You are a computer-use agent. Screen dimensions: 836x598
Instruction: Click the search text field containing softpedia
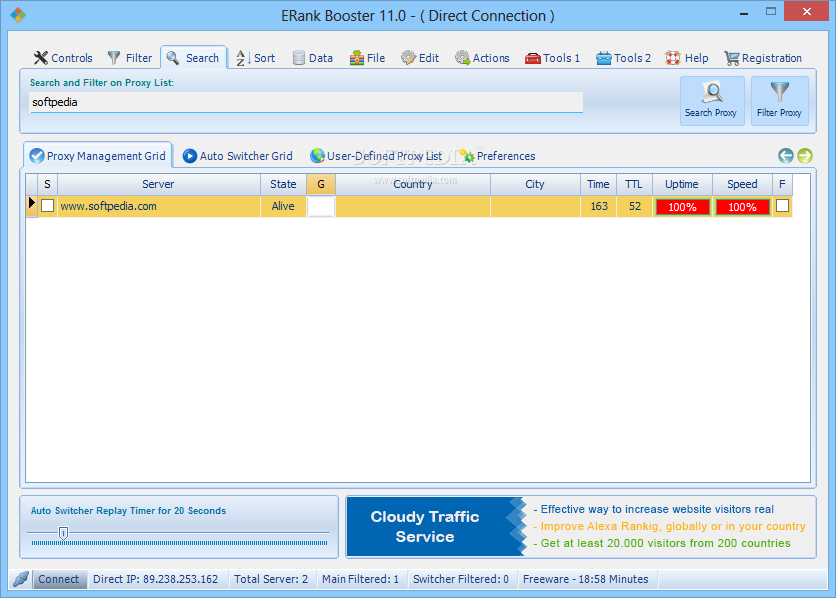[x=306, y=102]
